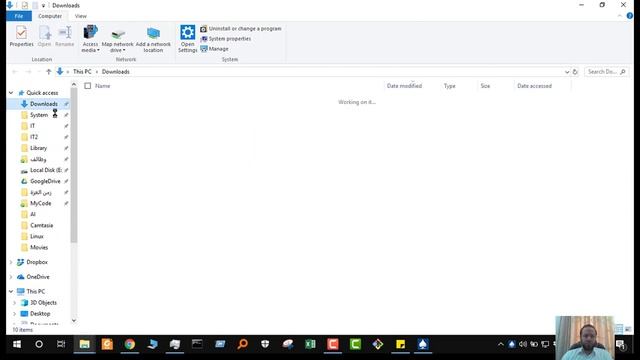This screenshot has height=360, width=640.
Task: Select the System folder in Quick access
Action: coord(39,115)
